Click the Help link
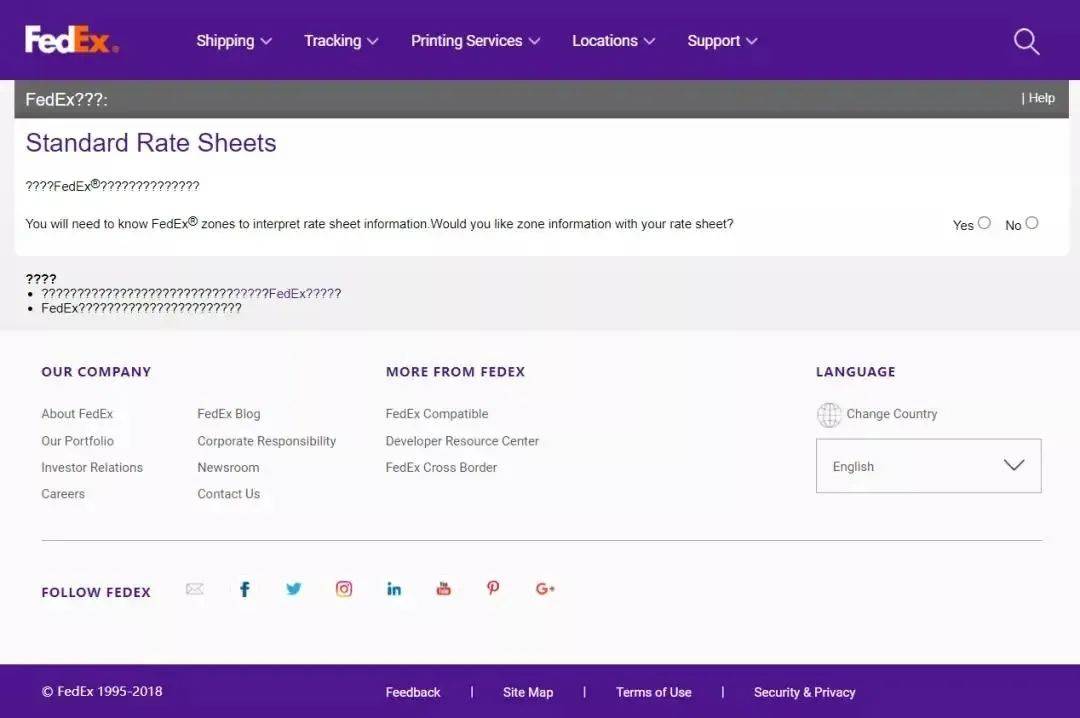This screenshot has width=1080, height=718. coord(1041,98)
